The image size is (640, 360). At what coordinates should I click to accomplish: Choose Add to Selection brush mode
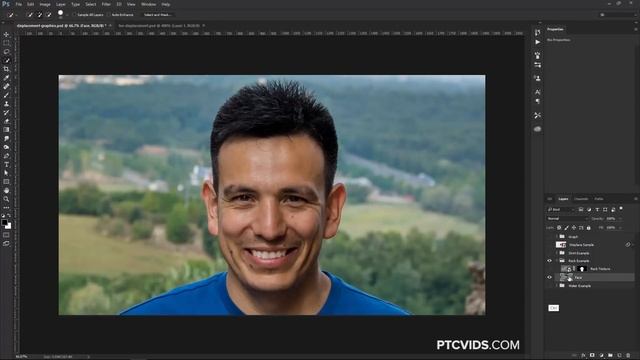[x=40, y=15]
